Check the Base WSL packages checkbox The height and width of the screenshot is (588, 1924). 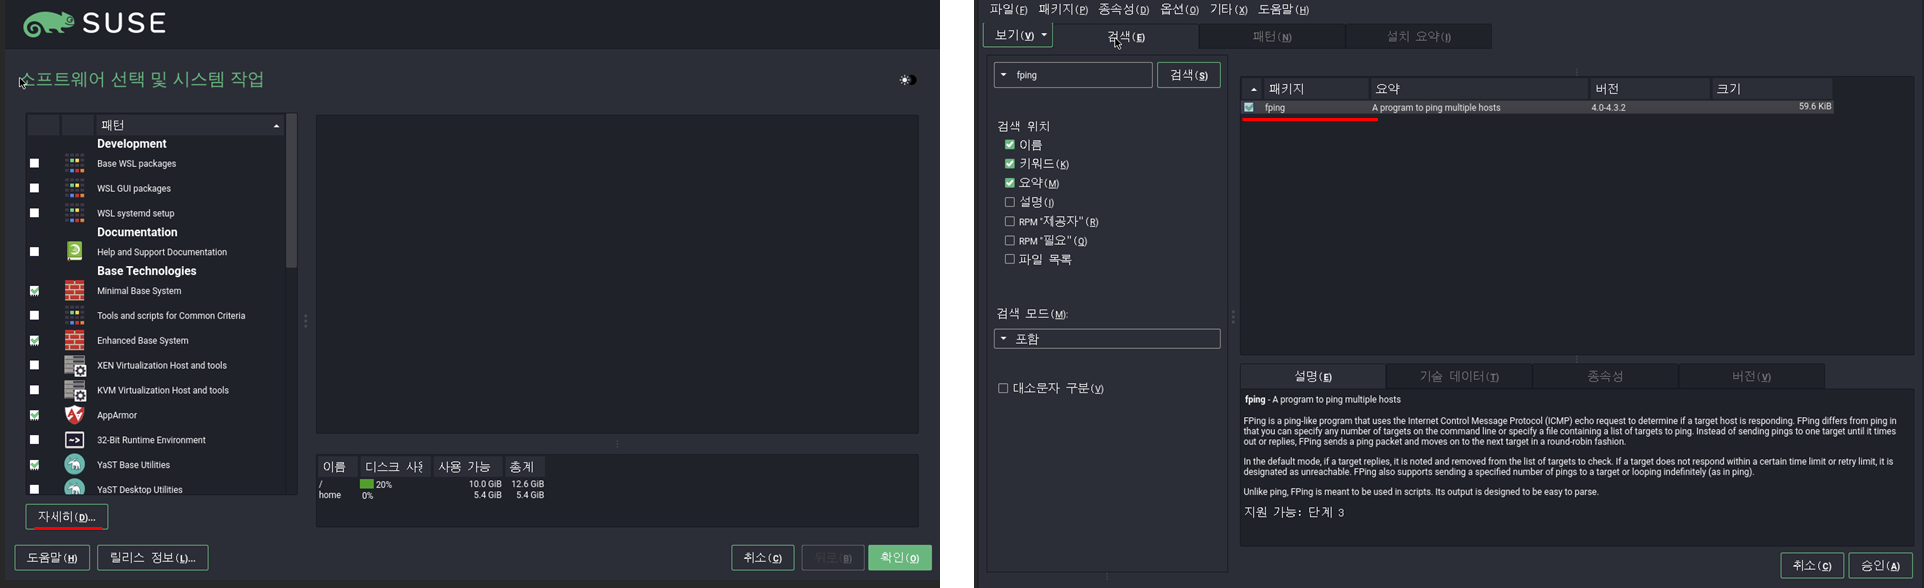pos(34,163)
